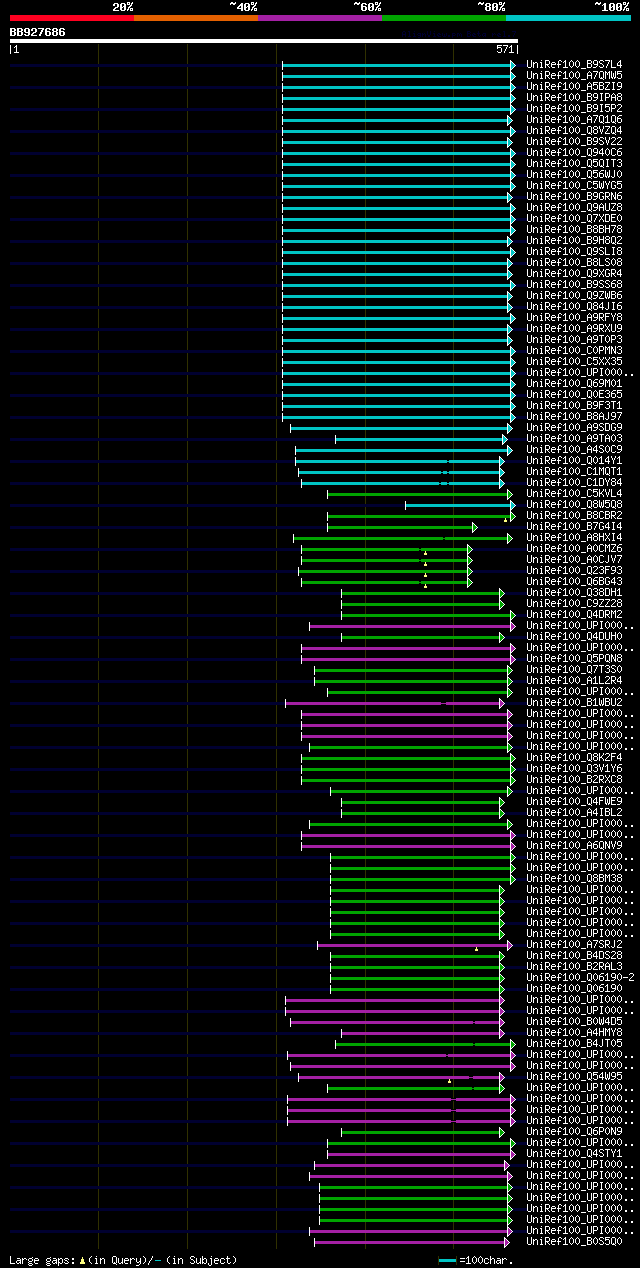The image size is (640, 1268).
Task: Click the UniRef100_C5WYG5 label
Action: [x=574, y=185]
